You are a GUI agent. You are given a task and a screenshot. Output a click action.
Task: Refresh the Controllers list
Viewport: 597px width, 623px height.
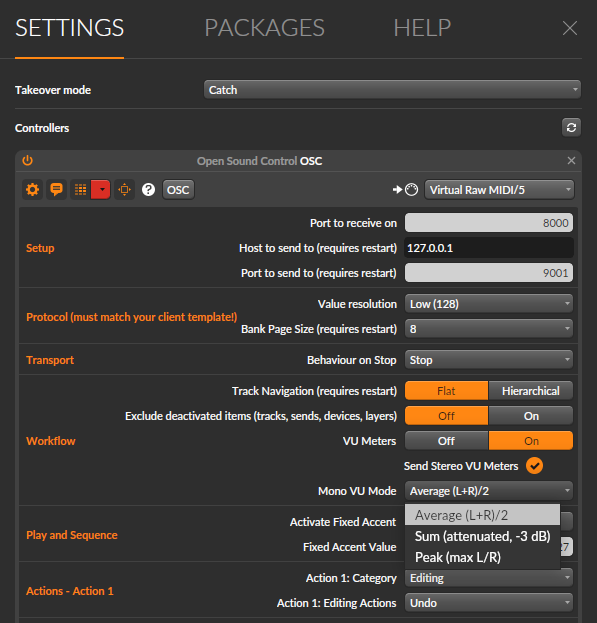[571, 128]
